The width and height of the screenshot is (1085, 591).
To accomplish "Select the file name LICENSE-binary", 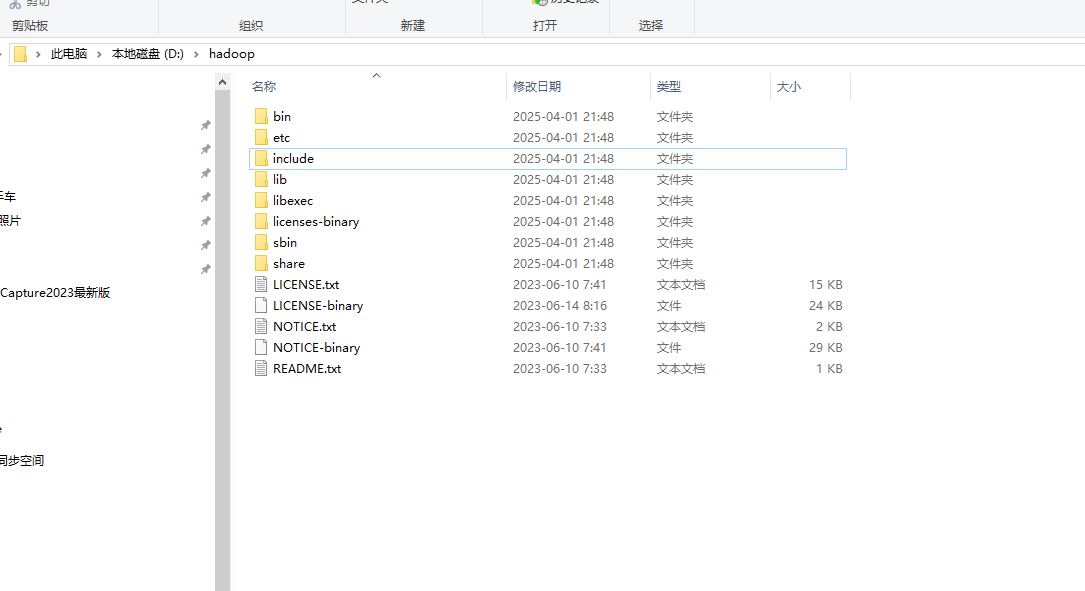I will [318, 305].
